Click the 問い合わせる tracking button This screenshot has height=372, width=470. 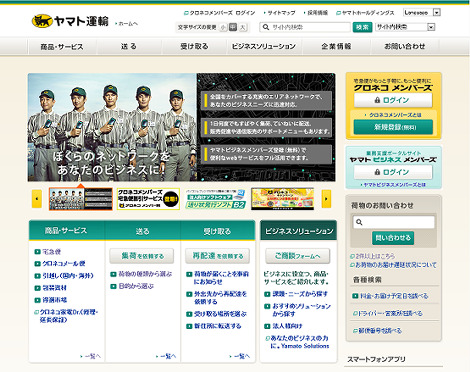[x=393, y=238]
